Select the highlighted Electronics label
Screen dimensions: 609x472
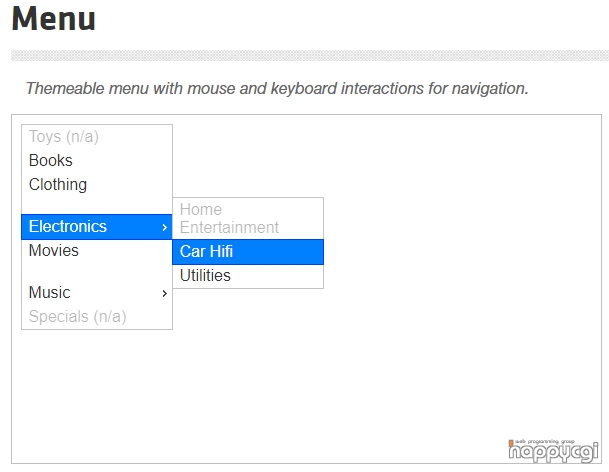coord(68,226)
